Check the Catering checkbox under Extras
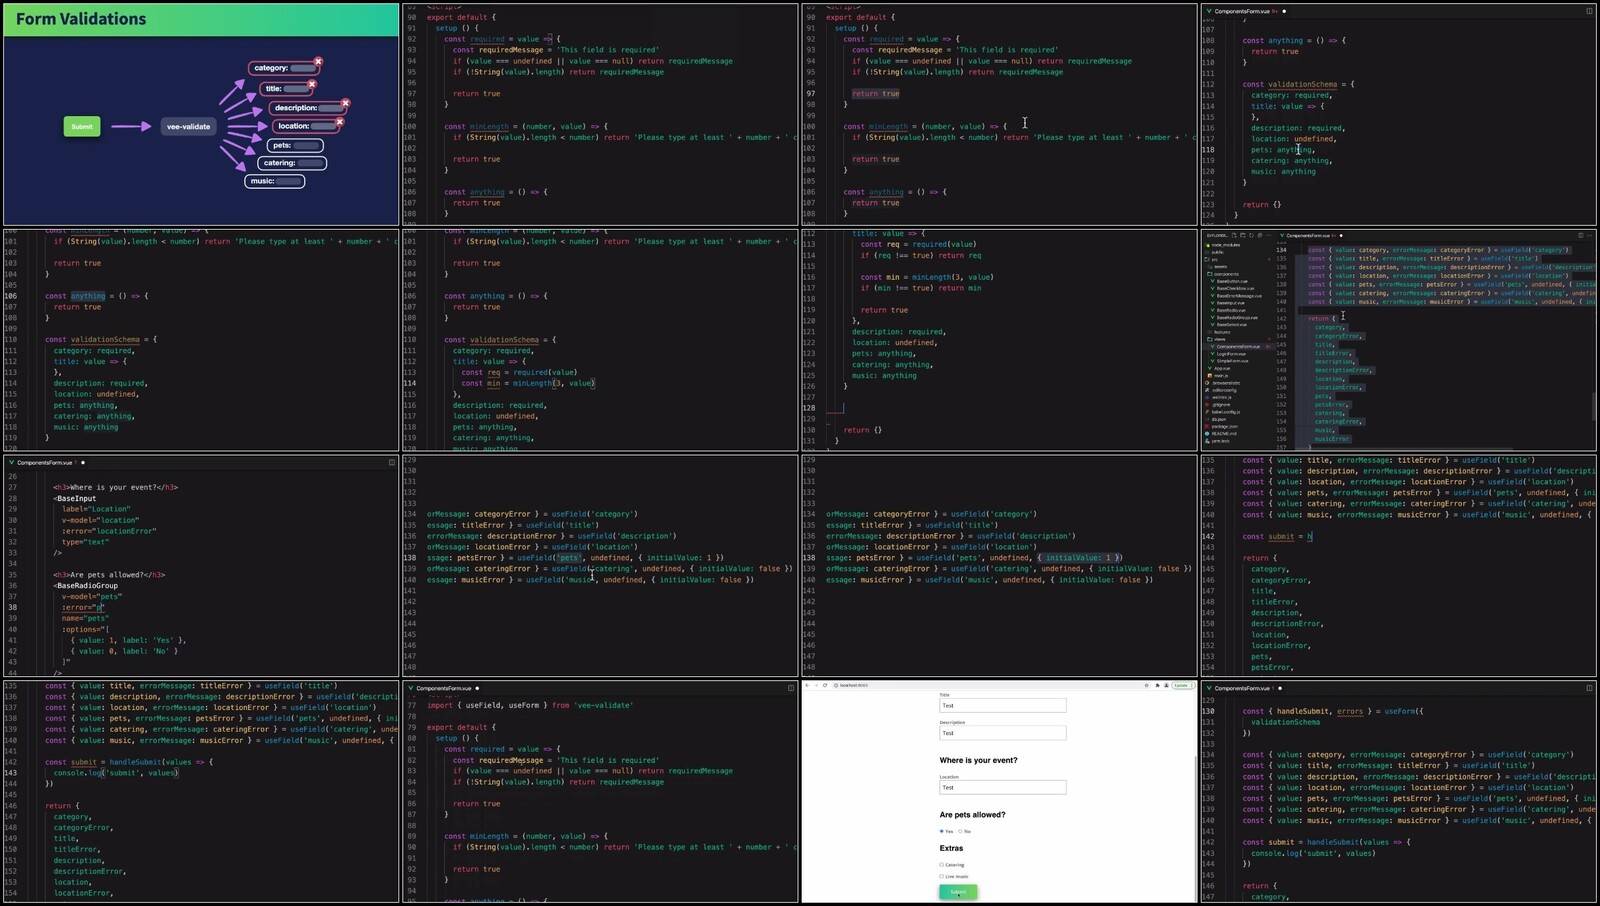The height and width of the screenshot is (906, 1600). 942,865
